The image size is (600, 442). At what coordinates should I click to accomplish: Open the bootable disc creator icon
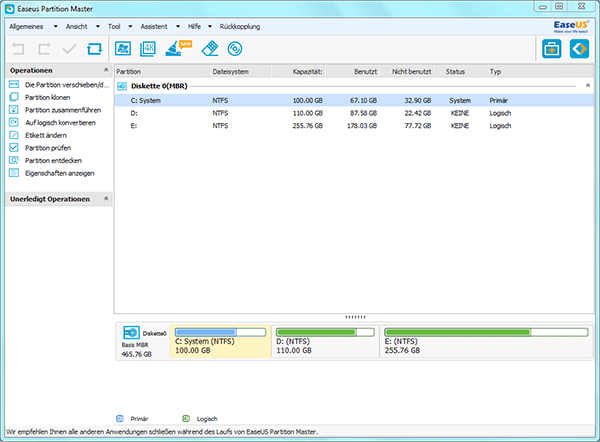(x=235, y=49)
